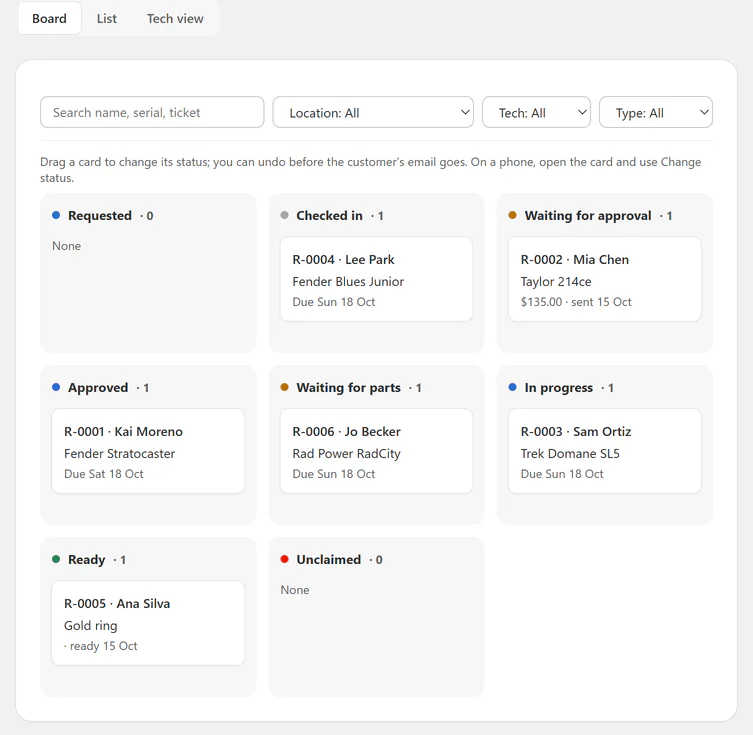Click None in the Requested column

[66, 246]
